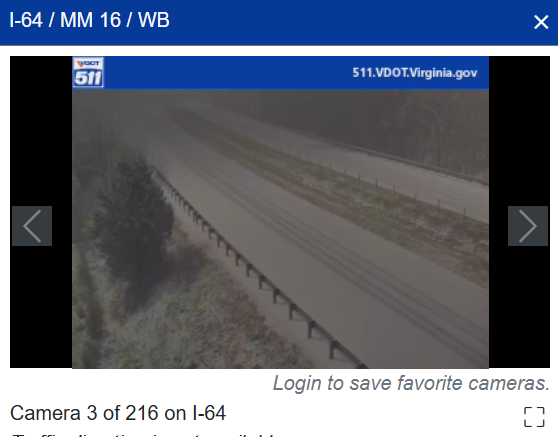Click the 511.VDOT.Virginia.gov watermark text

tap(415, 73)
